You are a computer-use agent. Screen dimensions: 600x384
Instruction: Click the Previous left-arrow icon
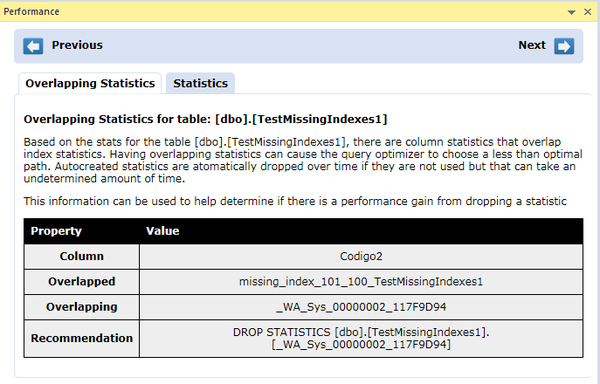pyautogui.click(x=33, y=46)
